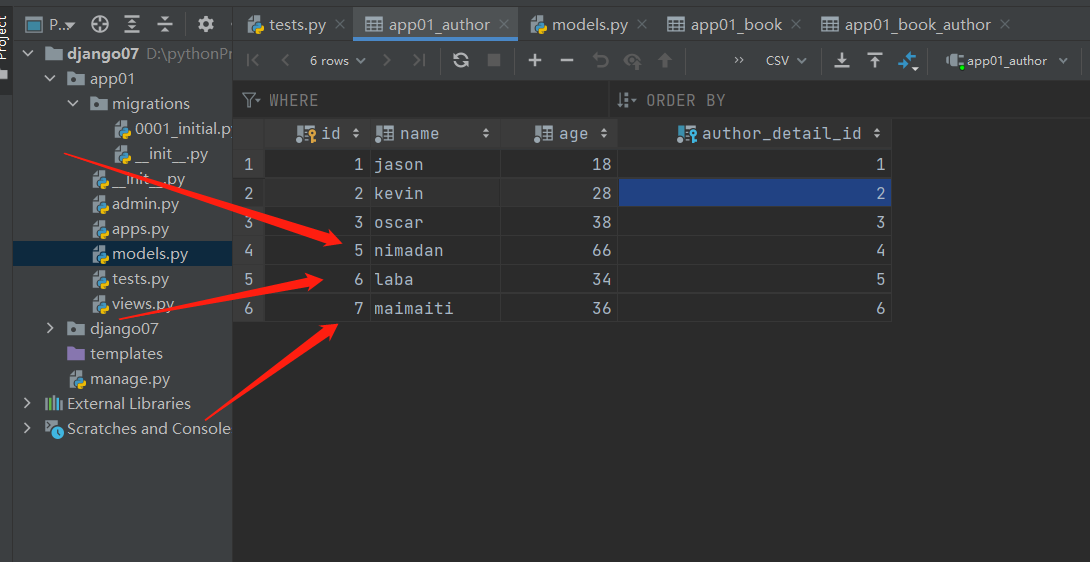Close the models.py tab
1090x562 pixels.
642,24
